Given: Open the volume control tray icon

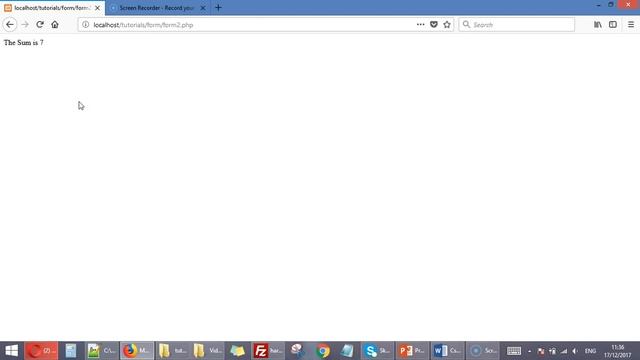Looking at the screenshot, I should point(575,351).
